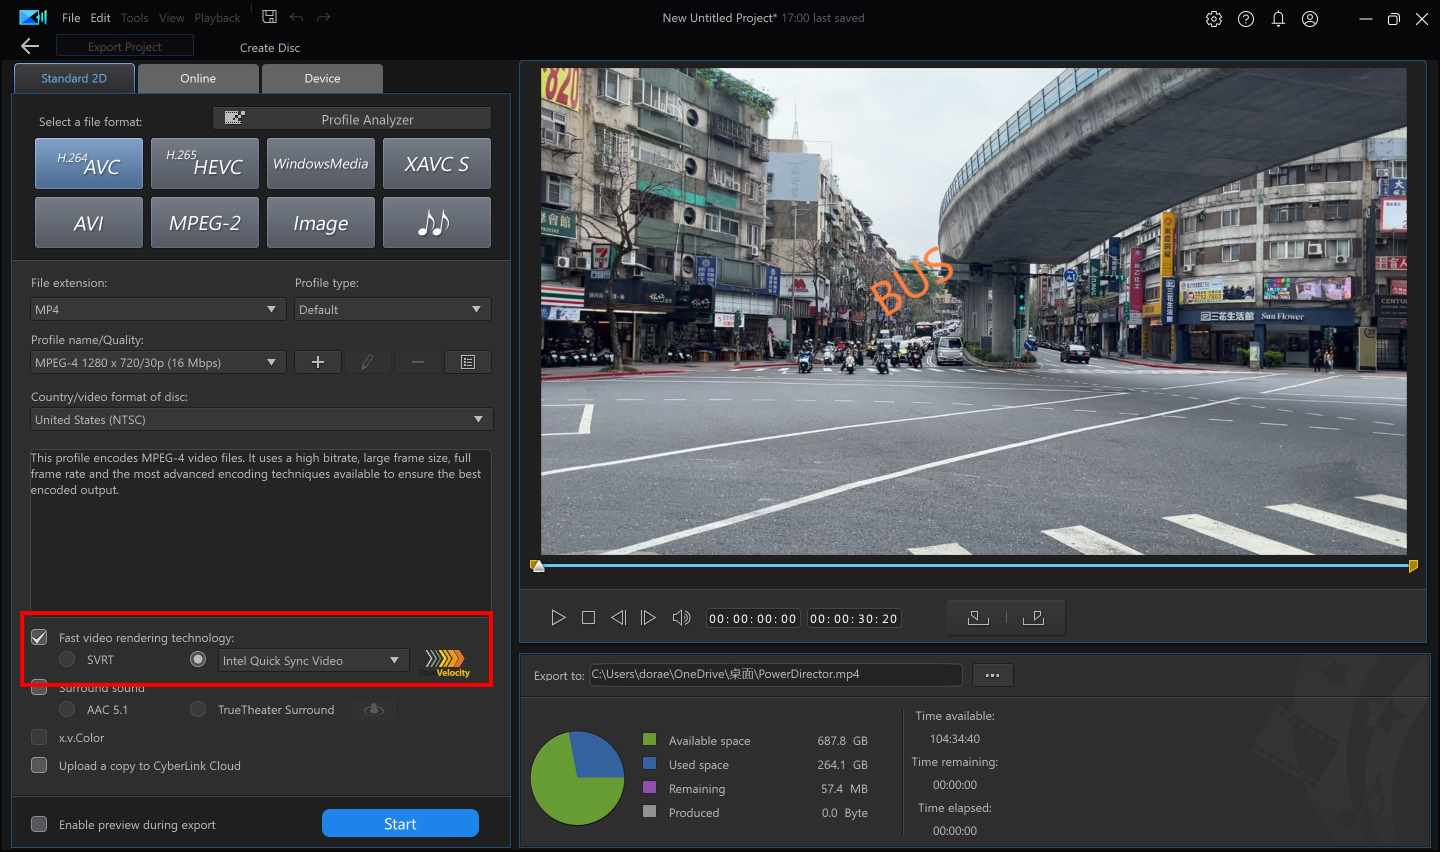Click Export to file path field
The image size is (1440, 852).
pos(775,674)
